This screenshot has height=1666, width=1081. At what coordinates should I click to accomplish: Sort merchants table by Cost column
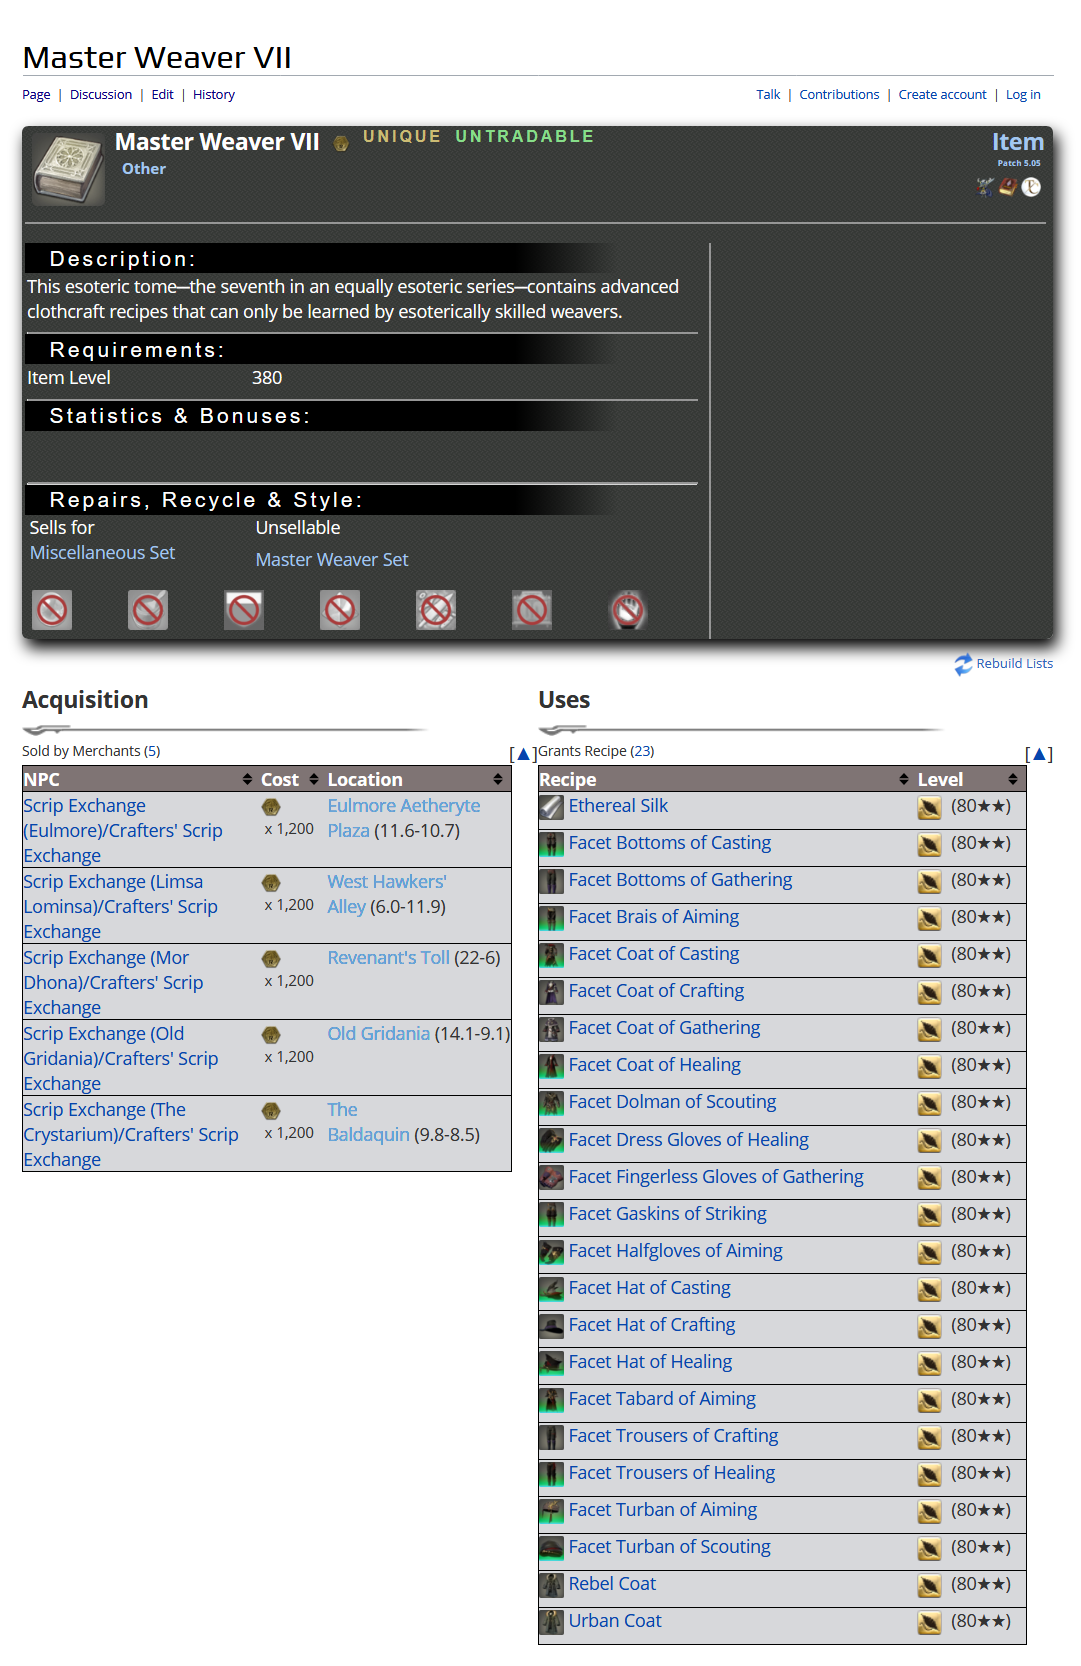(314, 779)
